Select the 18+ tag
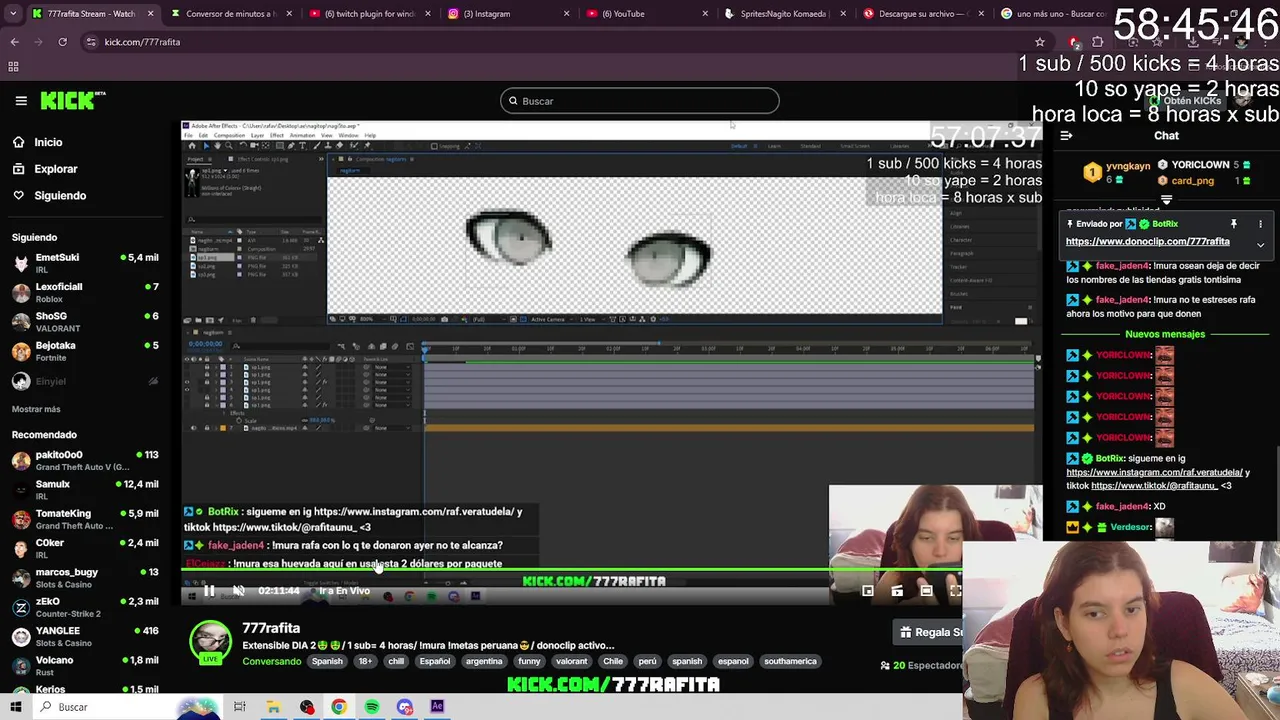This screenshot has height=720, width=1280. point(366,661)
